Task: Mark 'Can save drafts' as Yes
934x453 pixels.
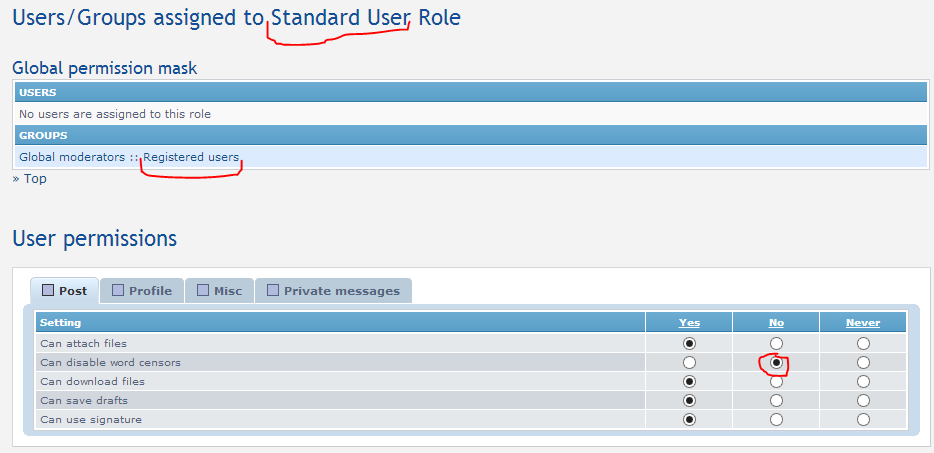Action: [x=689, y=401]
